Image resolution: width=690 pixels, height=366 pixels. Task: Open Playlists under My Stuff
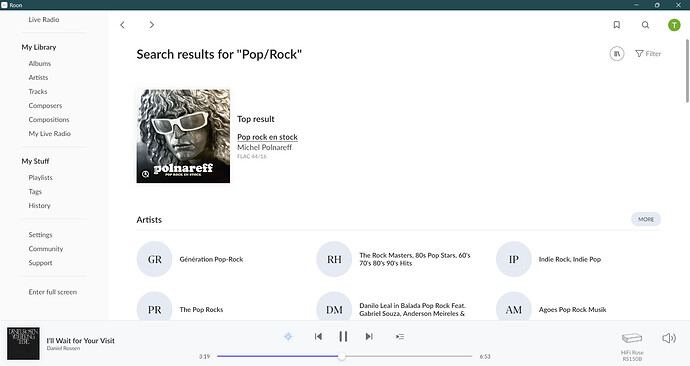pos(40,178)
